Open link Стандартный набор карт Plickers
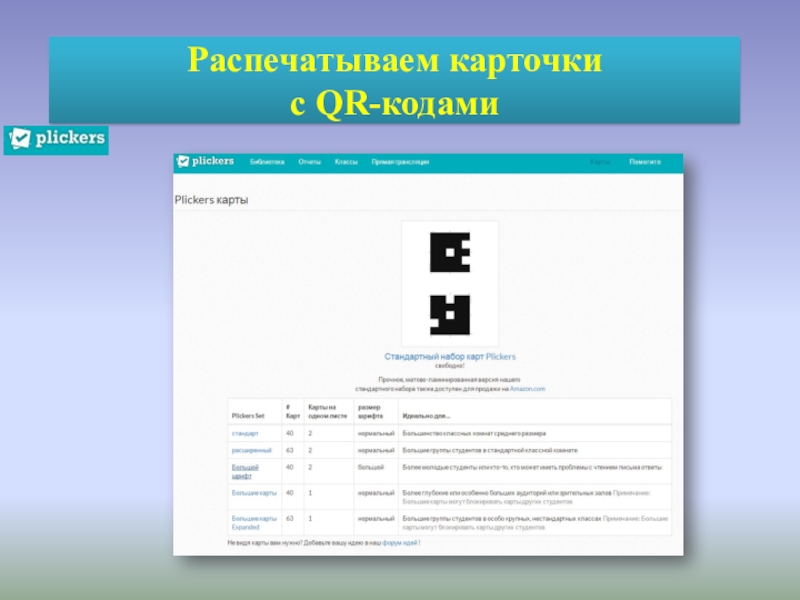 click(x=450, y=357)
